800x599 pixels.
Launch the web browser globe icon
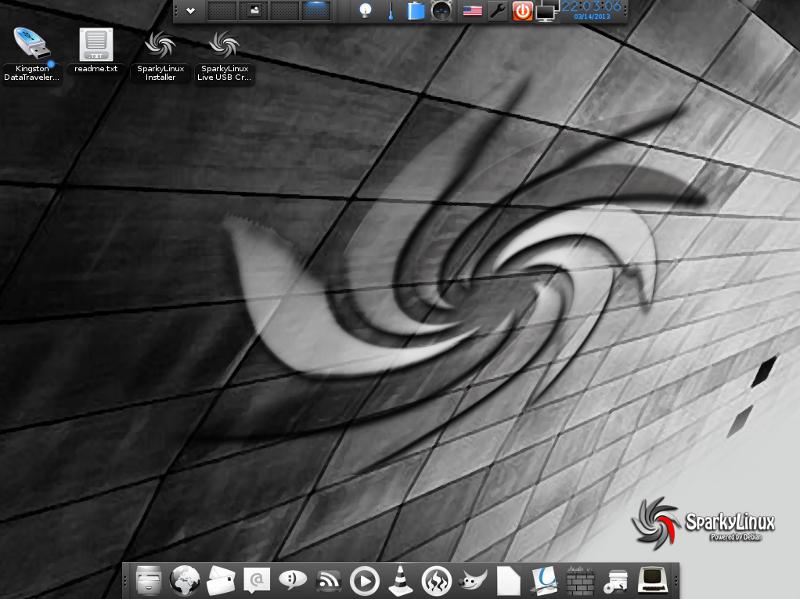(185, 580)
